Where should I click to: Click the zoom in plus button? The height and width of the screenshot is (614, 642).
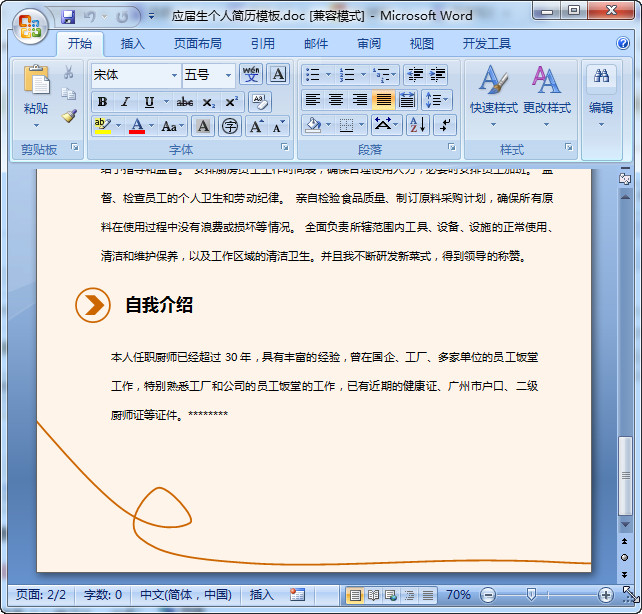[606, 594]
